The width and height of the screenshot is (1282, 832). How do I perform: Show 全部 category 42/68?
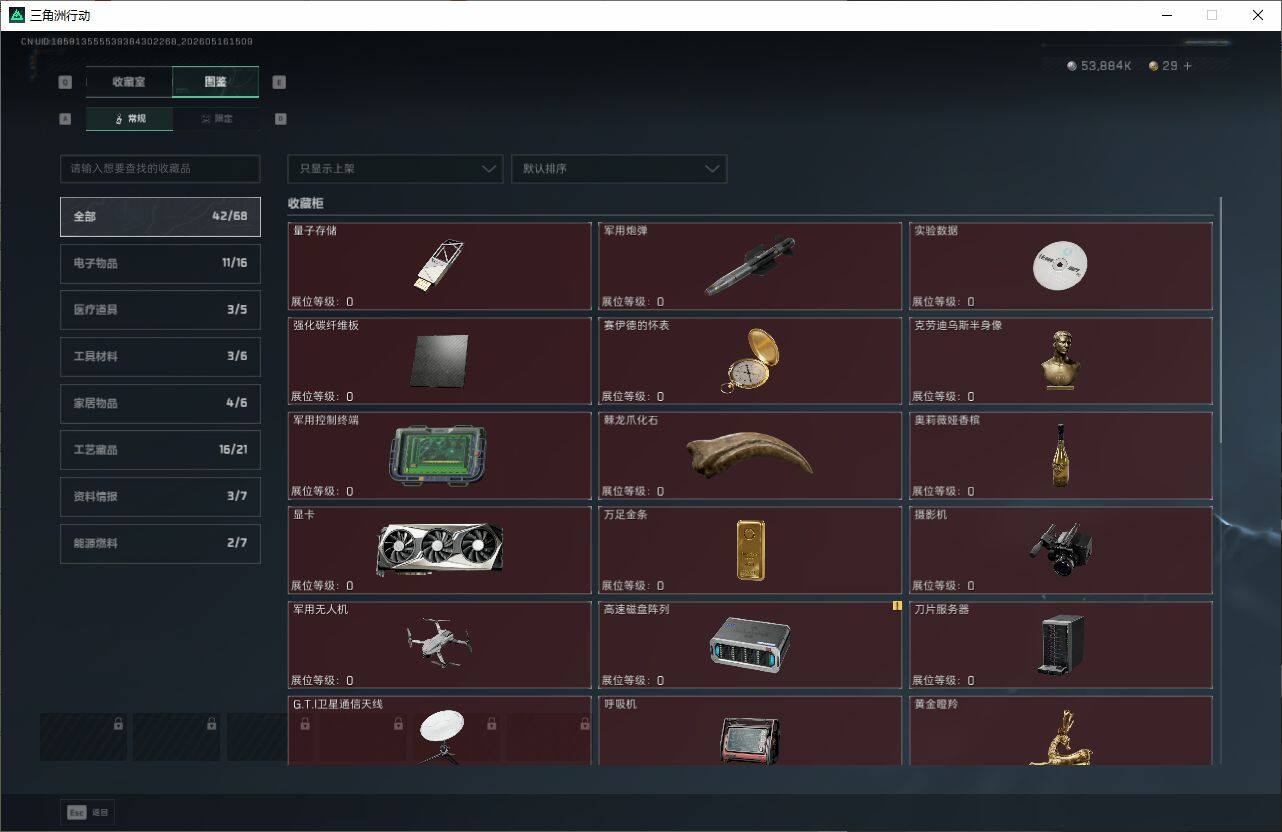[160, 216]
